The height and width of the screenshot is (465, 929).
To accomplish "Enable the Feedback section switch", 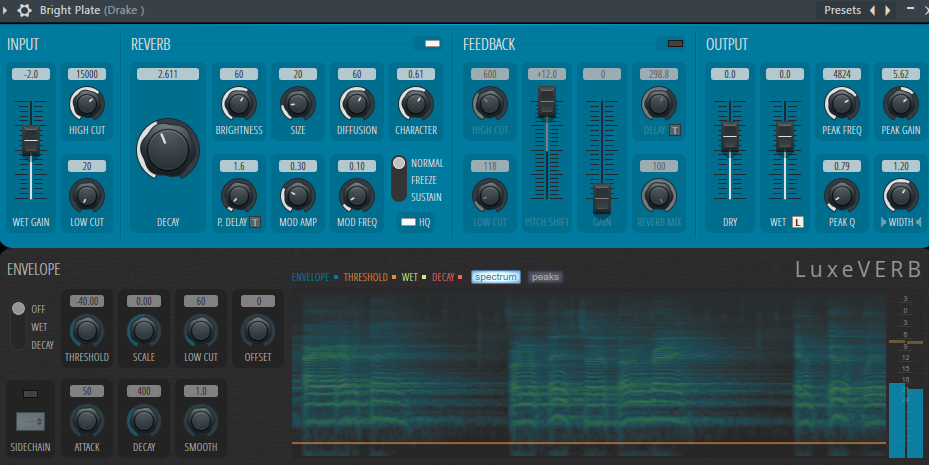I will pyautogui.click(x=675, y=44).
